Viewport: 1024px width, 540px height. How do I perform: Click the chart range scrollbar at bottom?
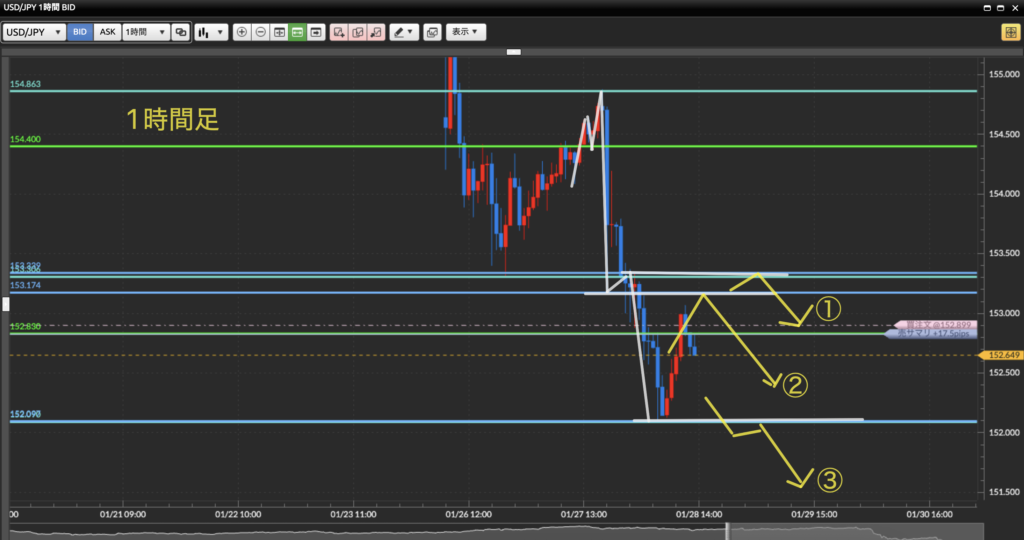click(500, 529)
